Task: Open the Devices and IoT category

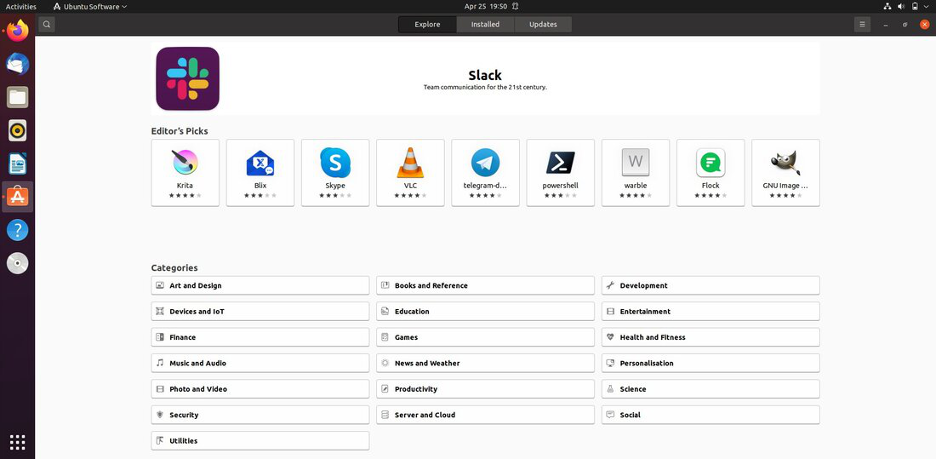Action: coord(260,311)
